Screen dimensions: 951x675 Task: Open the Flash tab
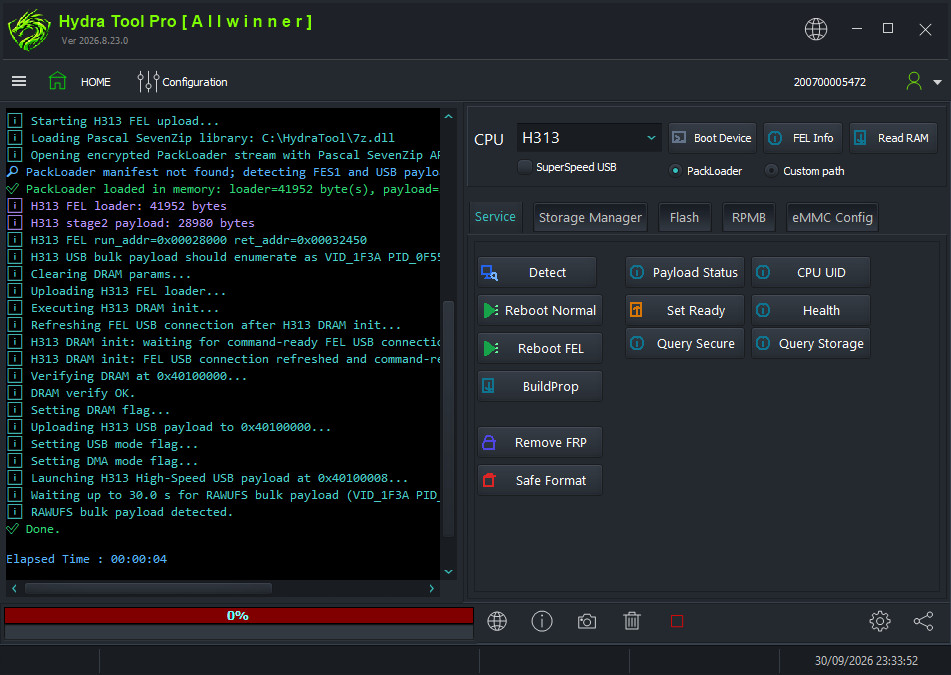[x=684, y=218]
